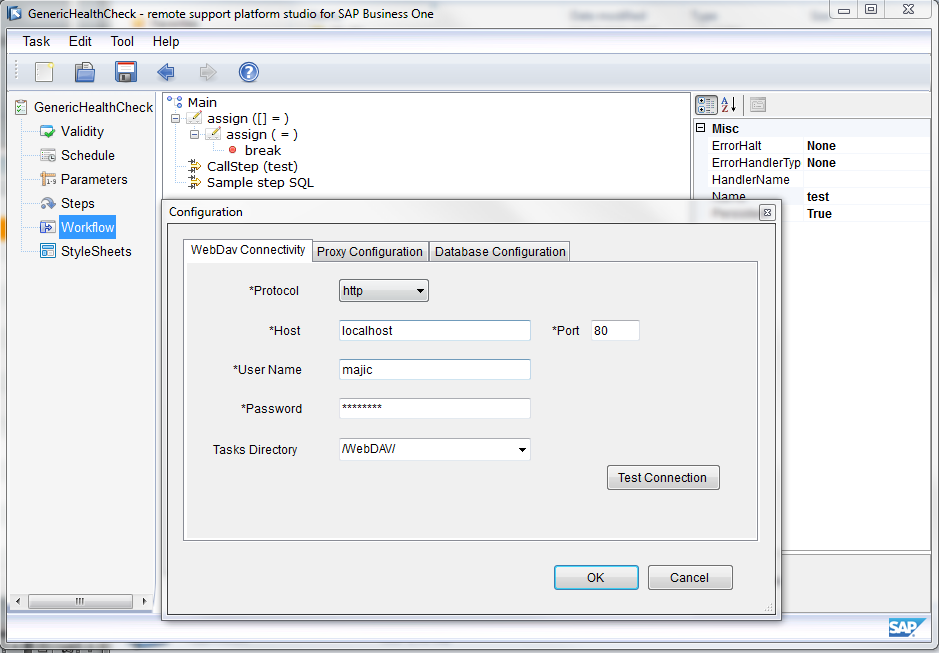Select the Steps tree item
Viewport: 939px width, 653px height.
point(78,203)
